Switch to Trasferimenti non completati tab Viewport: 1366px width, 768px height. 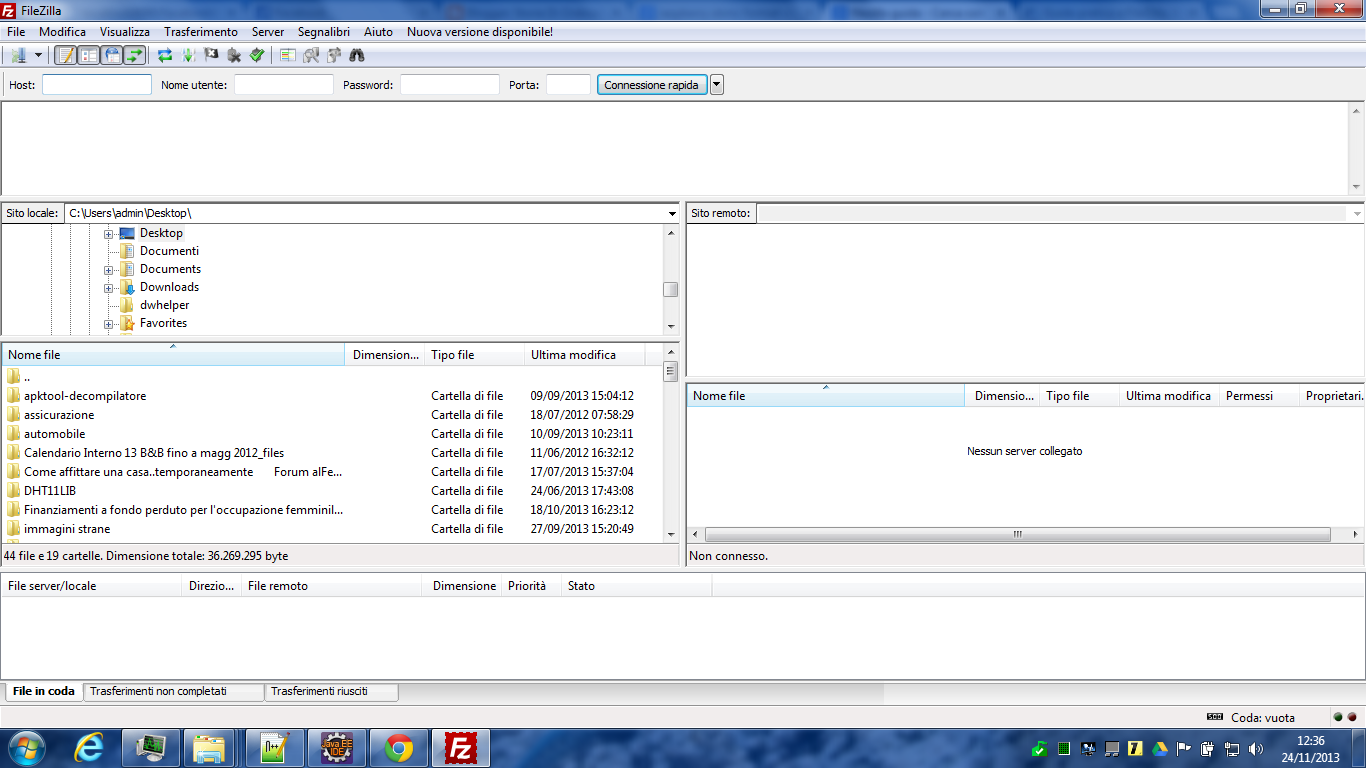[x=174, y=691]
